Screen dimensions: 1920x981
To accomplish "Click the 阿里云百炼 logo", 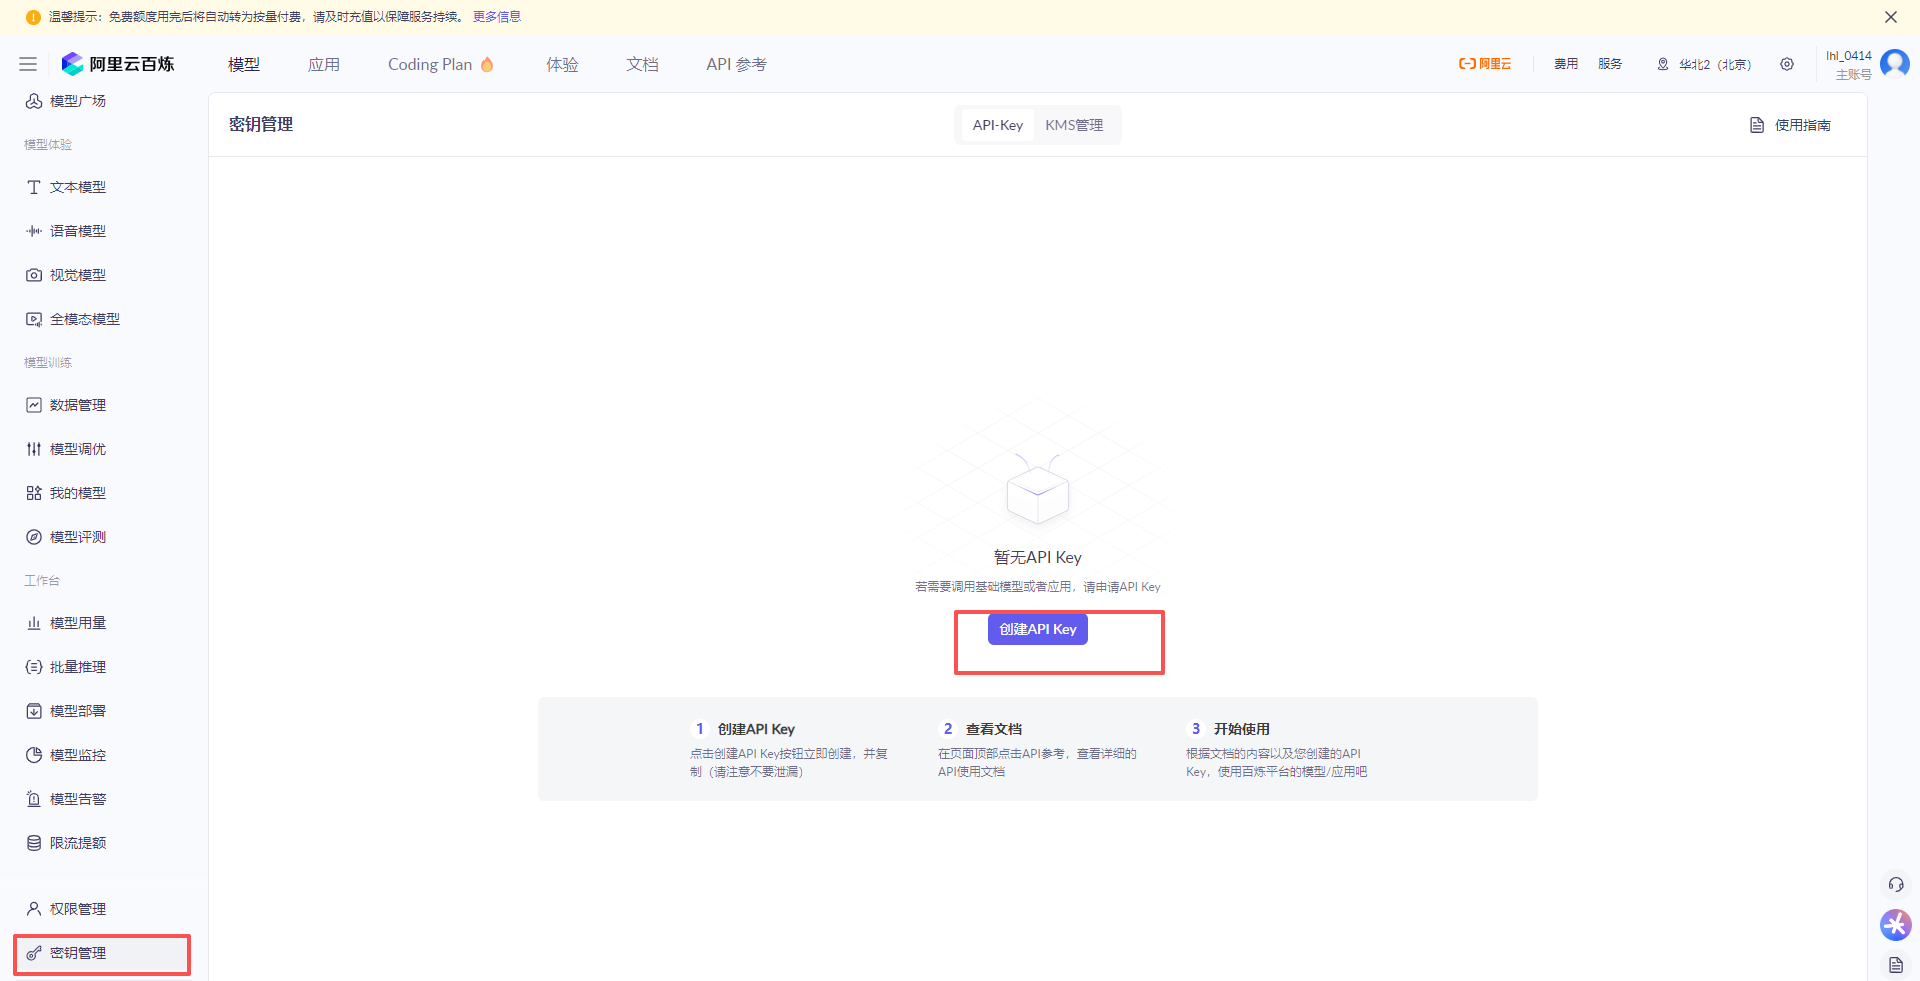I will coord(118,64).
